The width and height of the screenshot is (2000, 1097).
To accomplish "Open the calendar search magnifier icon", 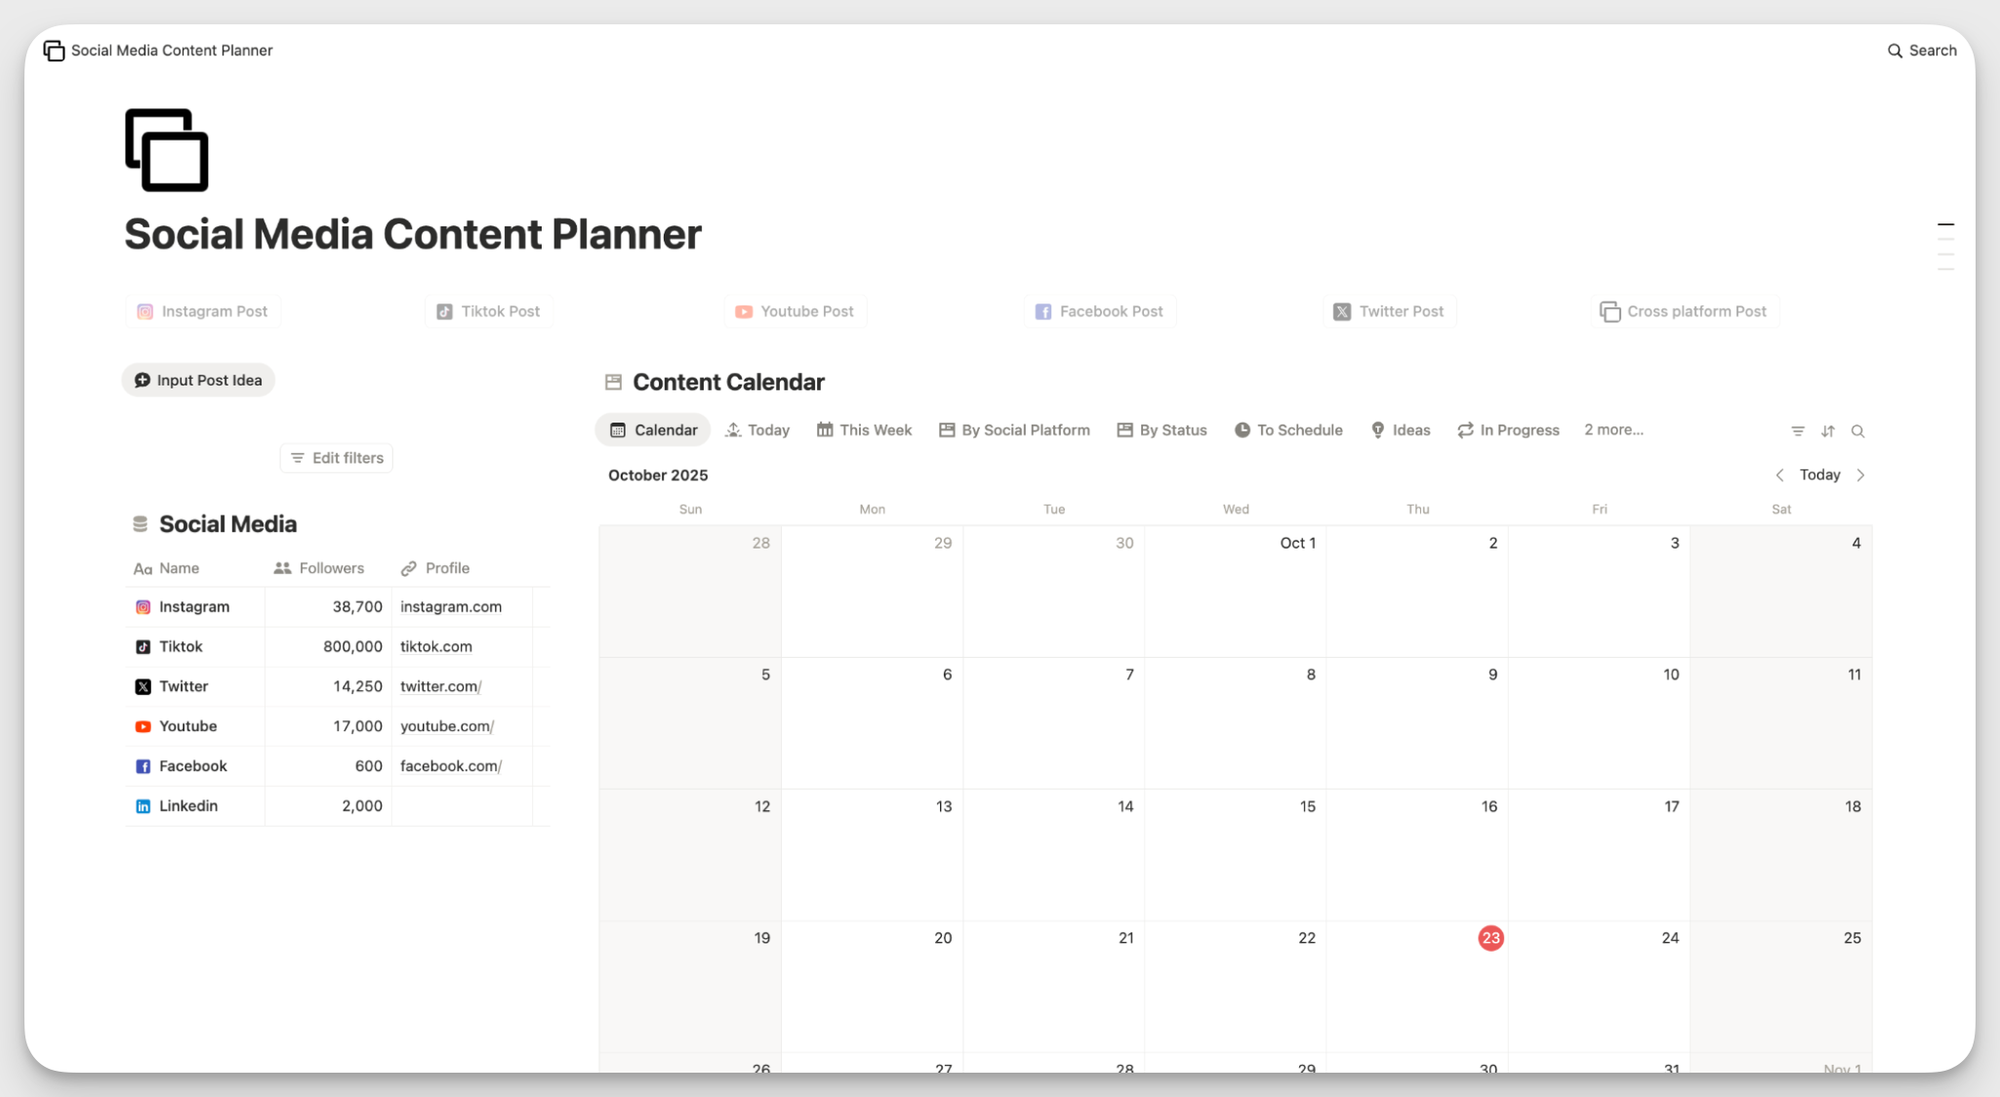I will tap(1858, 430).
